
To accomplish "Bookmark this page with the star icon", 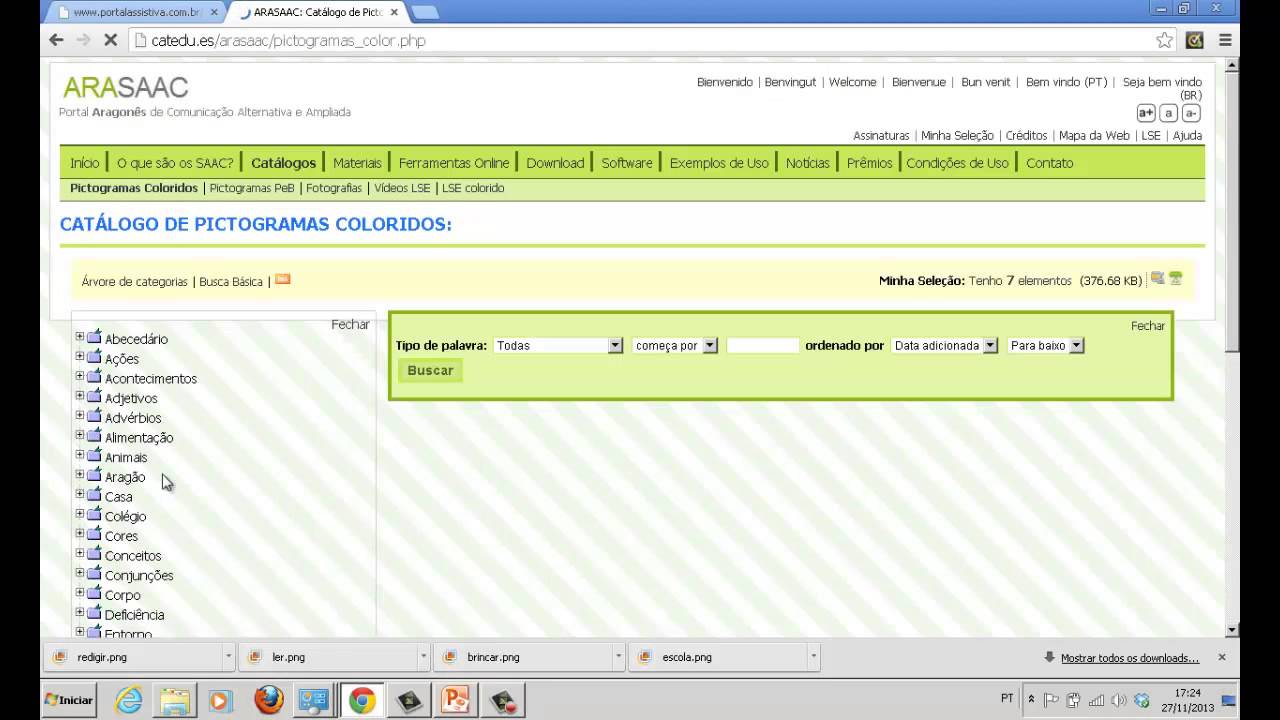I will click(1164, 40).
